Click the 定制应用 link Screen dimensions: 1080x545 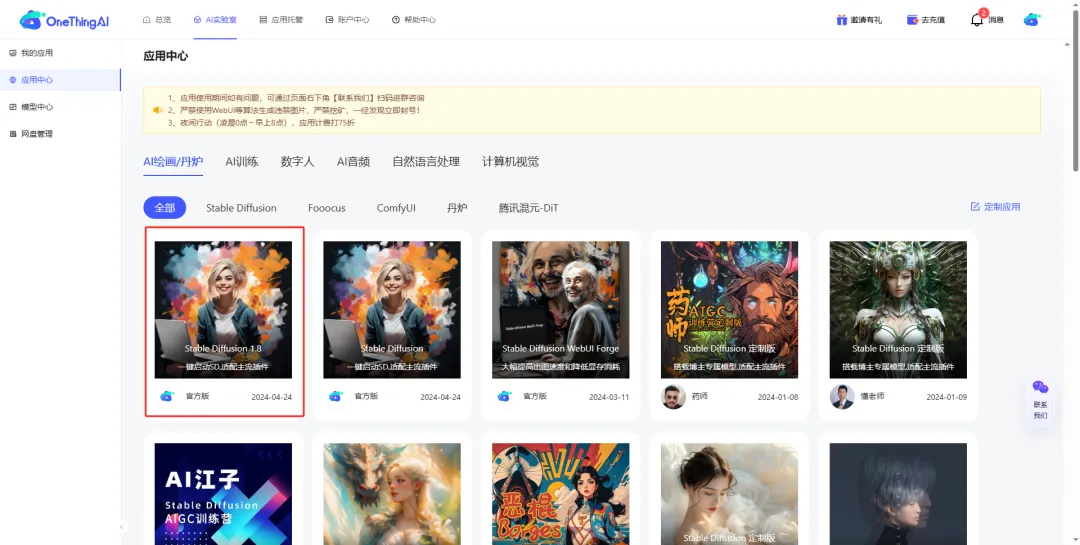[x=995, y=207]
